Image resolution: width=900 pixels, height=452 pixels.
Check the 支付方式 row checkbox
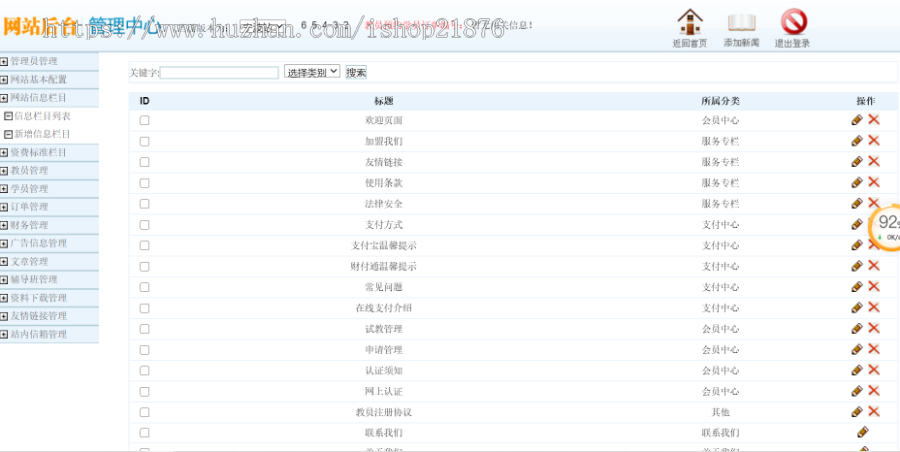145,225
